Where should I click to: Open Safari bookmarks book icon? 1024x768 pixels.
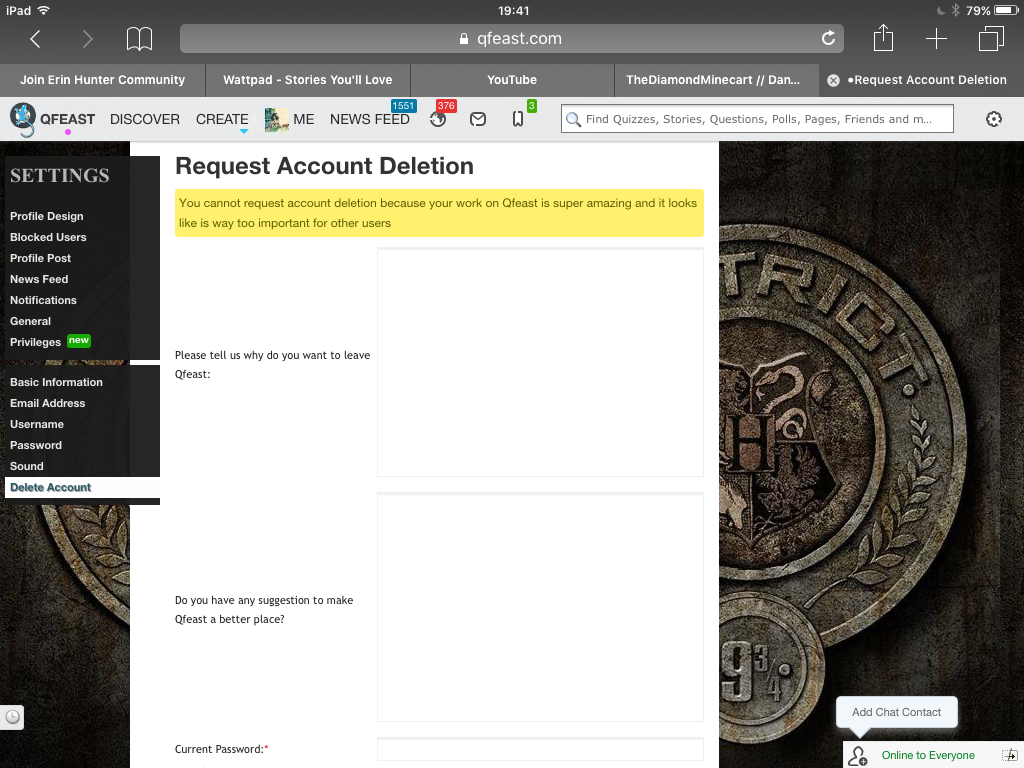(139, 39)
